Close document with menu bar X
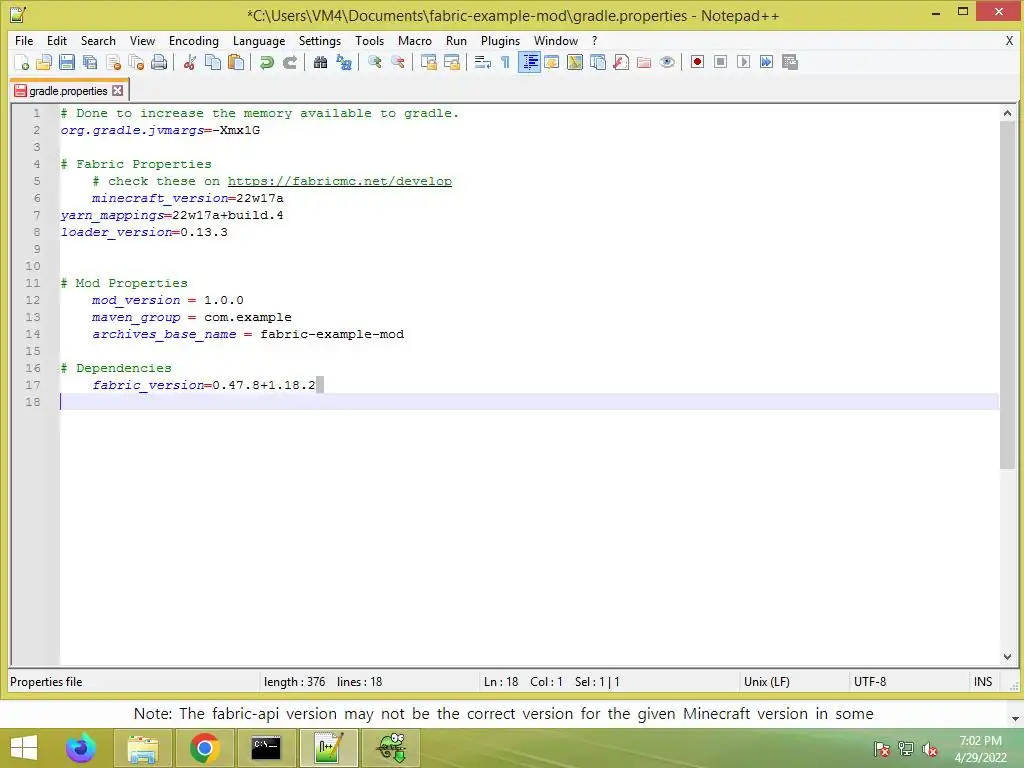1024x768 pixels. click(1010, 40)
